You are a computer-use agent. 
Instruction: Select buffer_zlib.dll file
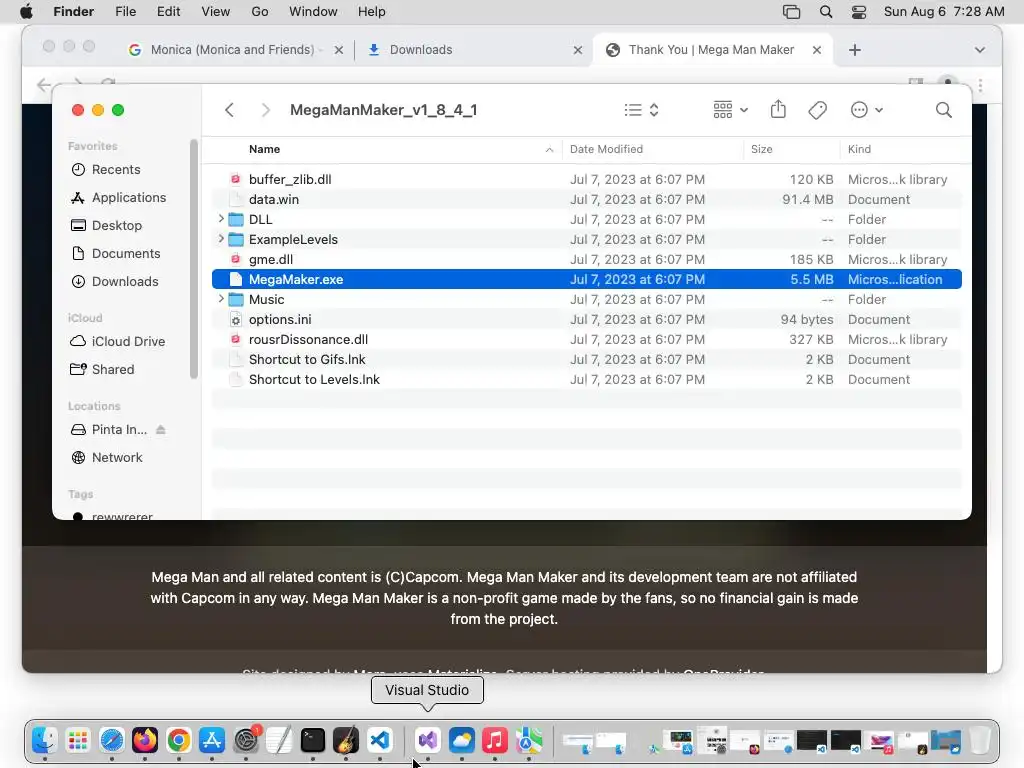click(586, 179)
